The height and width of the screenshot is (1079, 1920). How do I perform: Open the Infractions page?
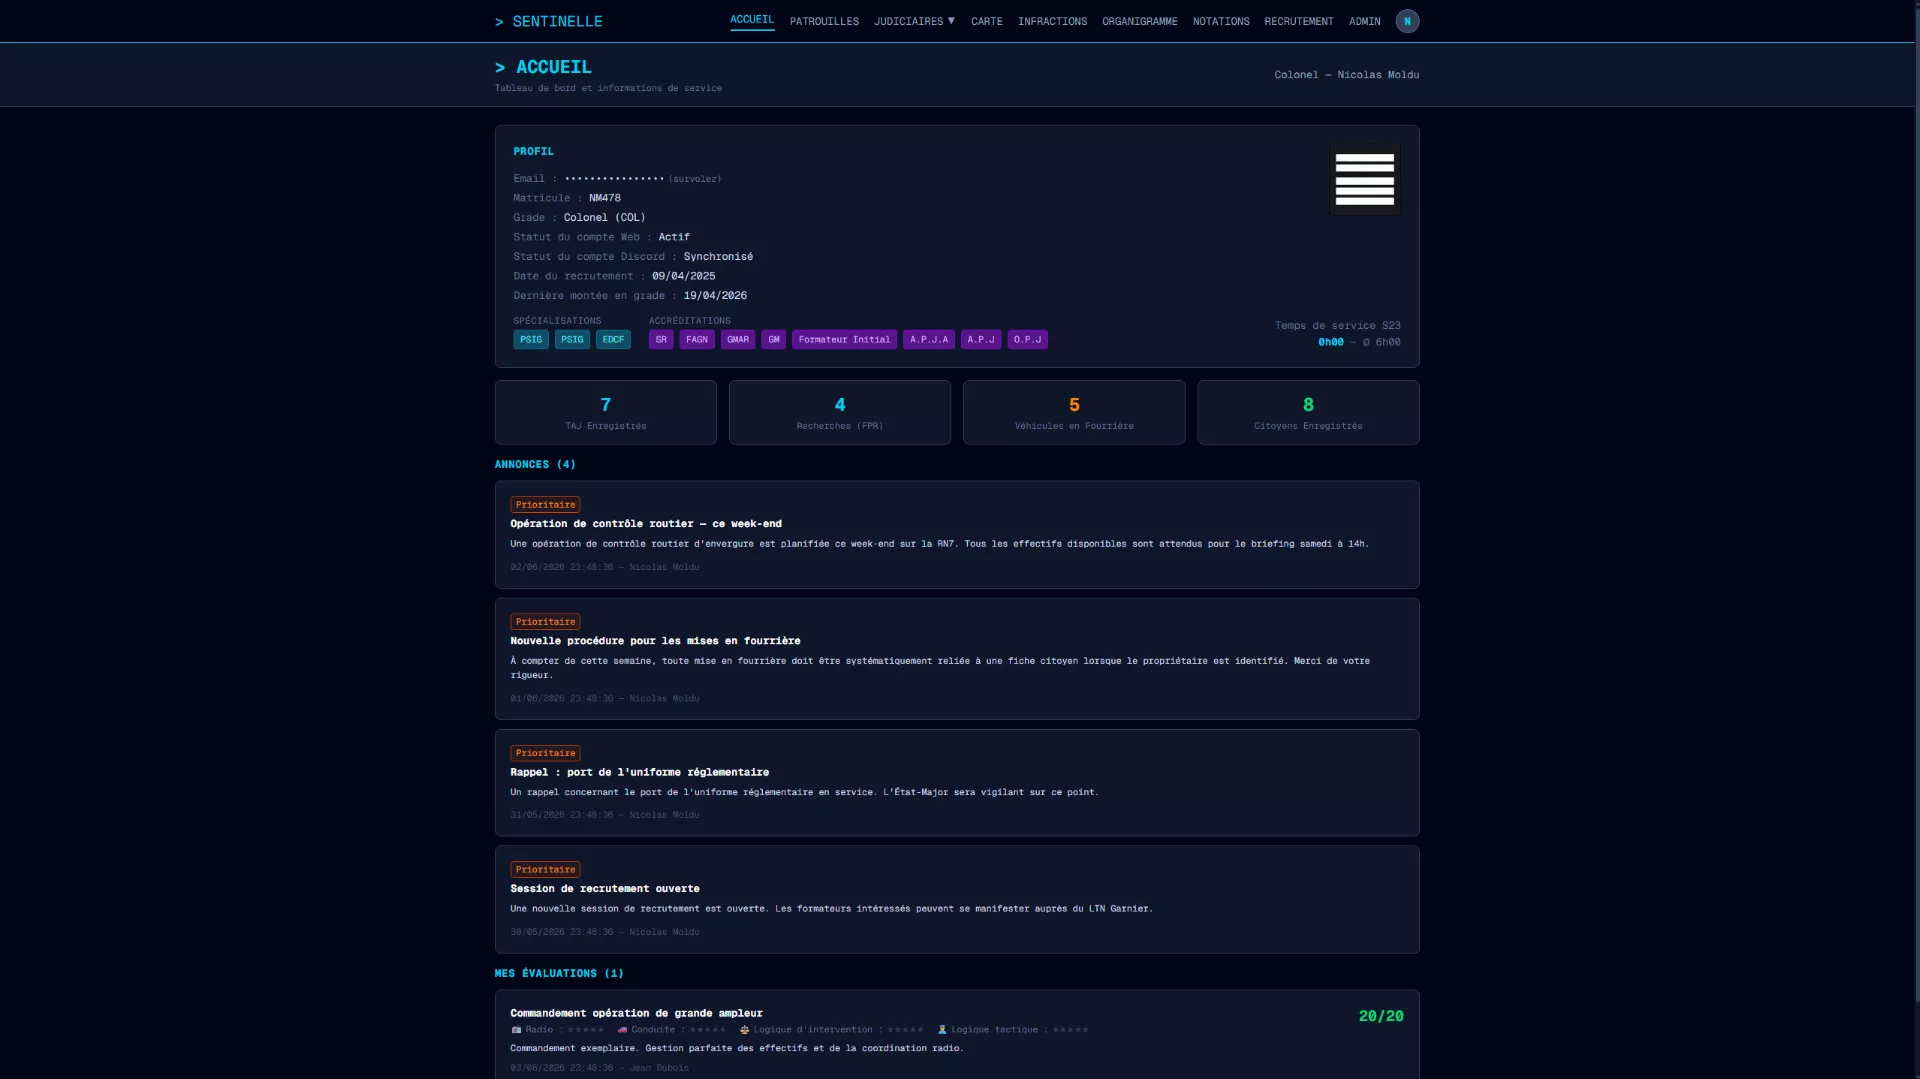coord(1052,21)
